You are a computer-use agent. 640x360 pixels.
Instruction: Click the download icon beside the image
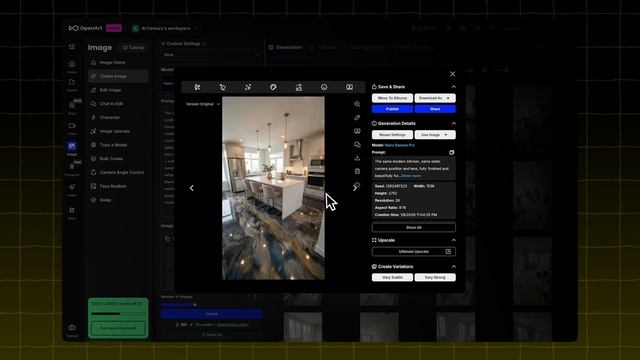tap(357, 158)
